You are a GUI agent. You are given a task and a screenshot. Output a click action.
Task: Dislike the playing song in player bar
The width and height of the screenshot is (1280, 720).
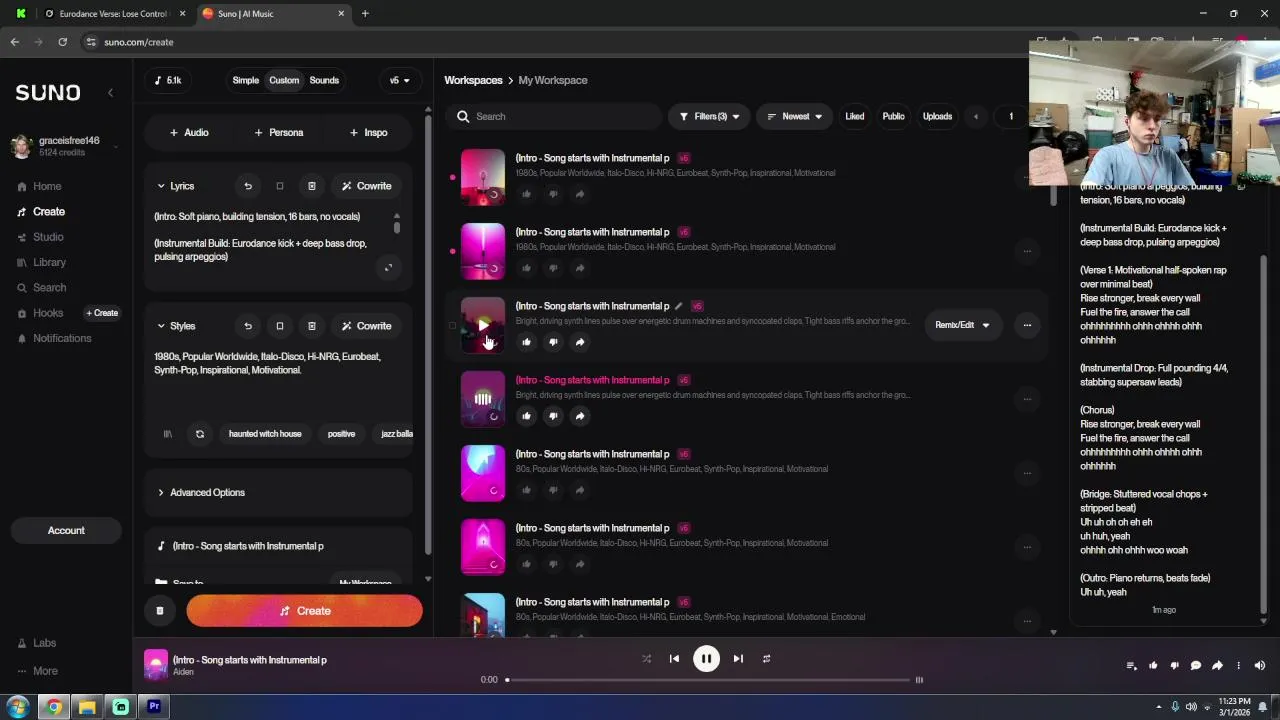pyautogui.click(x=1174, y=666)
